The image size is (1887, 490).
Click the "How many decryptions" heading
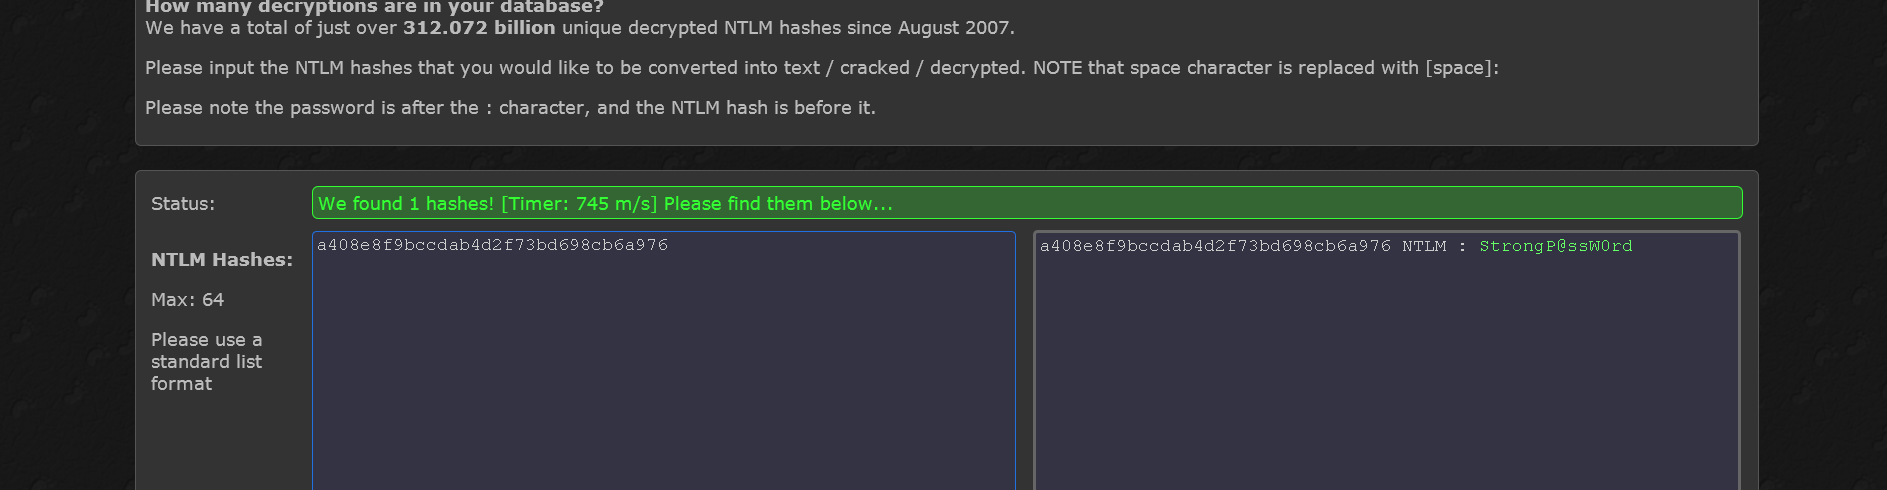[374, 7]
